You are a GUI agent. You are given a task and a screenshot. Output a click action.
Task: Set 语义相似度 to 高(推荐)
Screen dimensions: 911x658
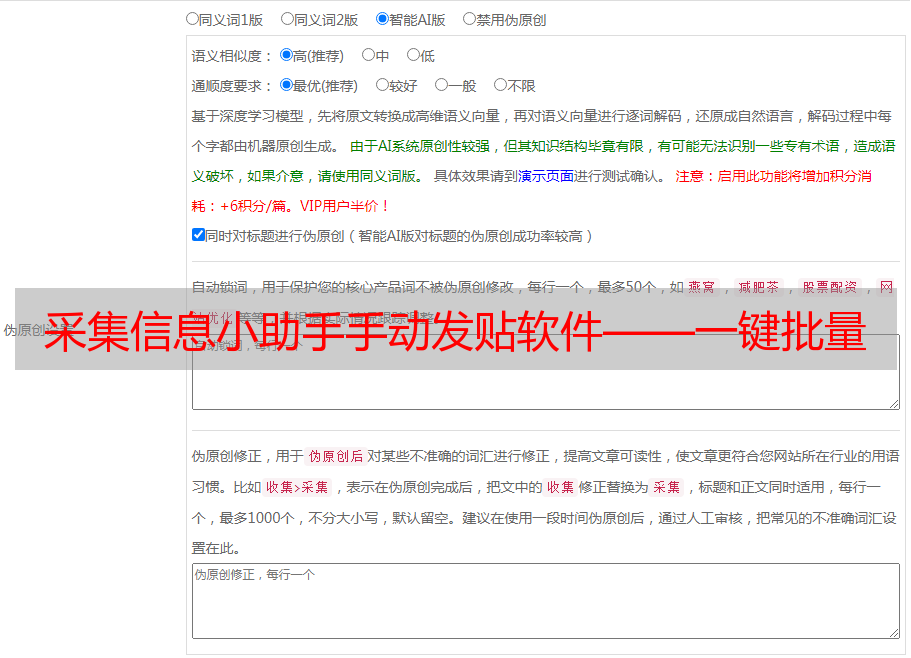(x=286, y=55)
